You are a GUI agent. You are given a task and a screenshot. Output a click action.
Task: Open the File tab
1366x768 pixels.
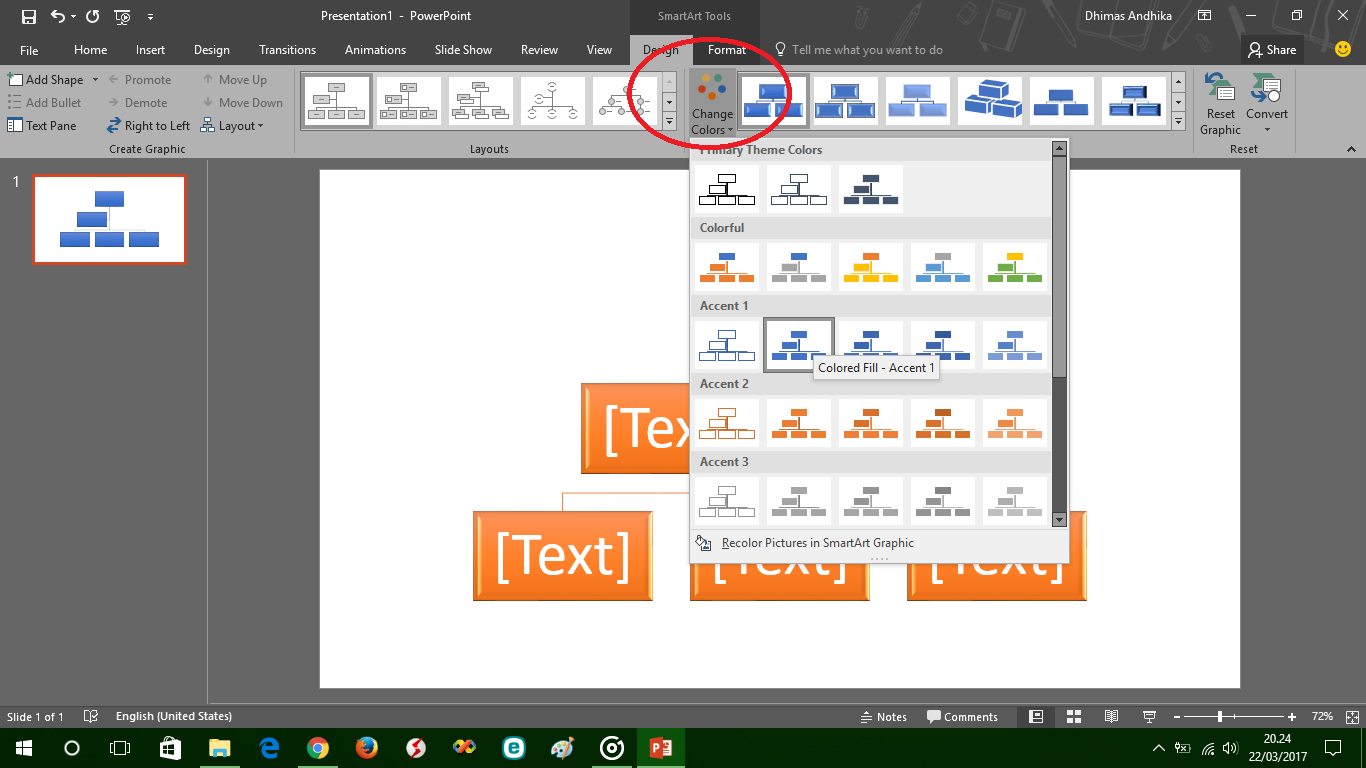(29, 50)
